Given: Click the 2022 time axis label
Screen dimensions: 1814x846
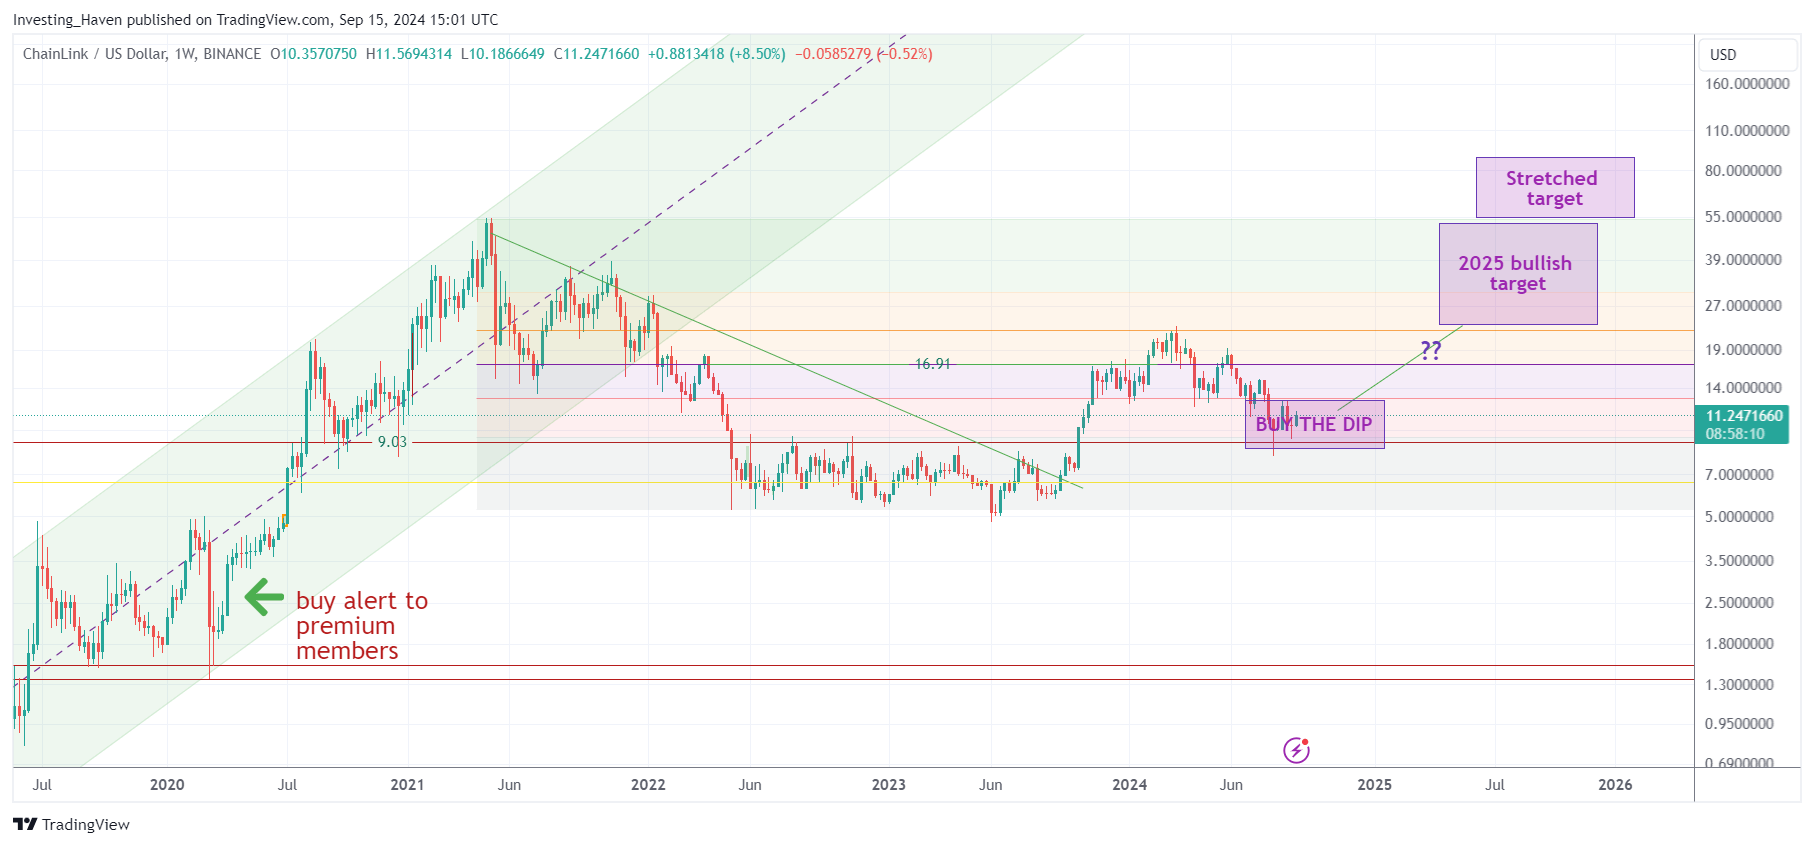Looking at the screenshot, I should tap(648, 785).
